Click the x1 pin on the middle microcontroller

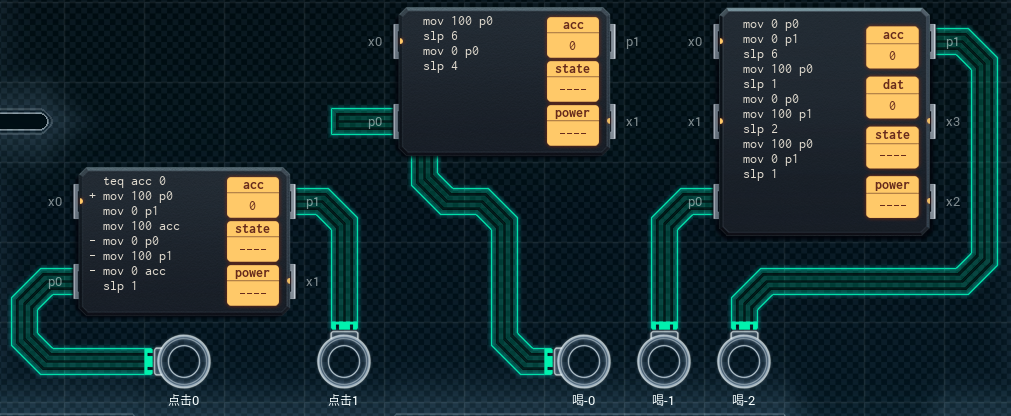click(x=613, y=122)
